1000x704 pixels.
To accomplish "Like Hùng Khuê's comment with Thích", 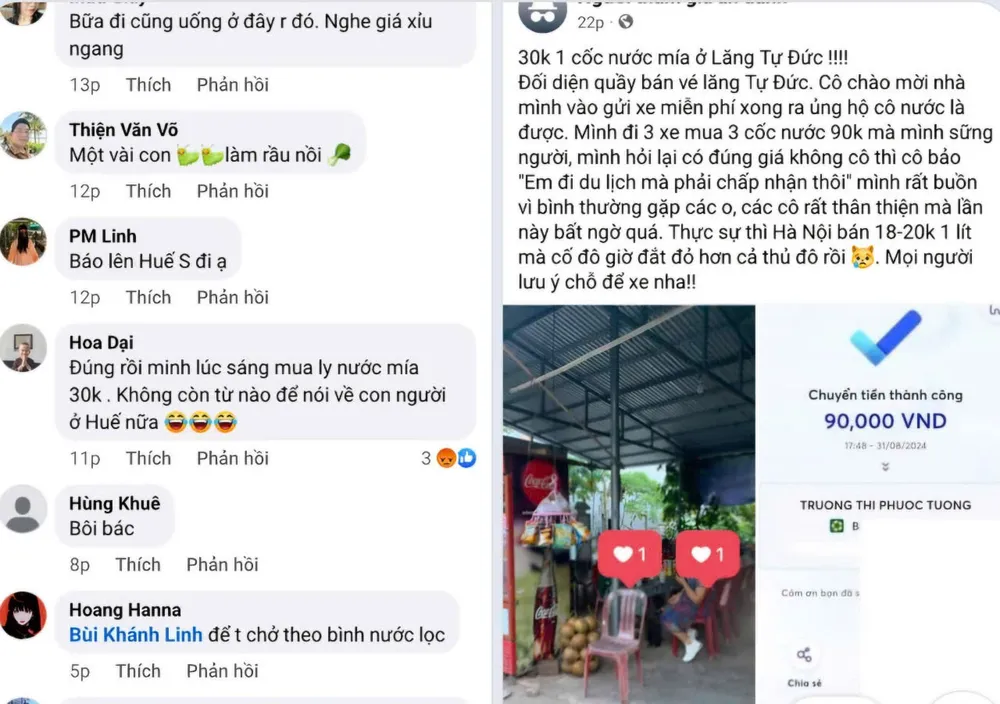I will (x=138, y=565).
